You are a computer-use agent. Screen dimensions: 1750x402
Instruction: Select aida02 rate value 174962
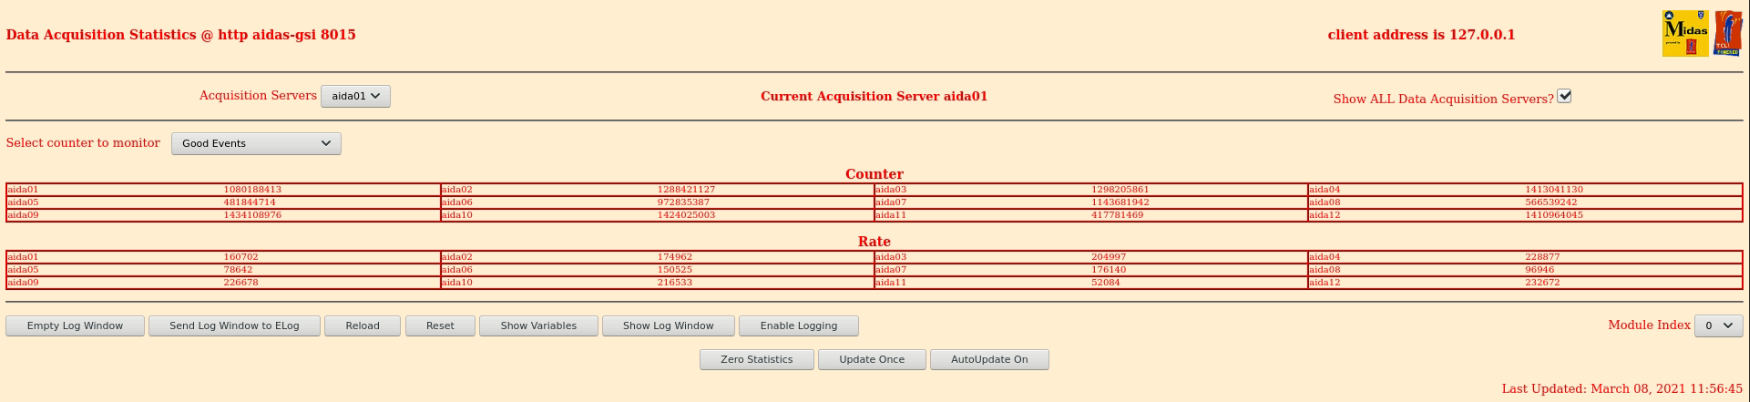[674, 257]
